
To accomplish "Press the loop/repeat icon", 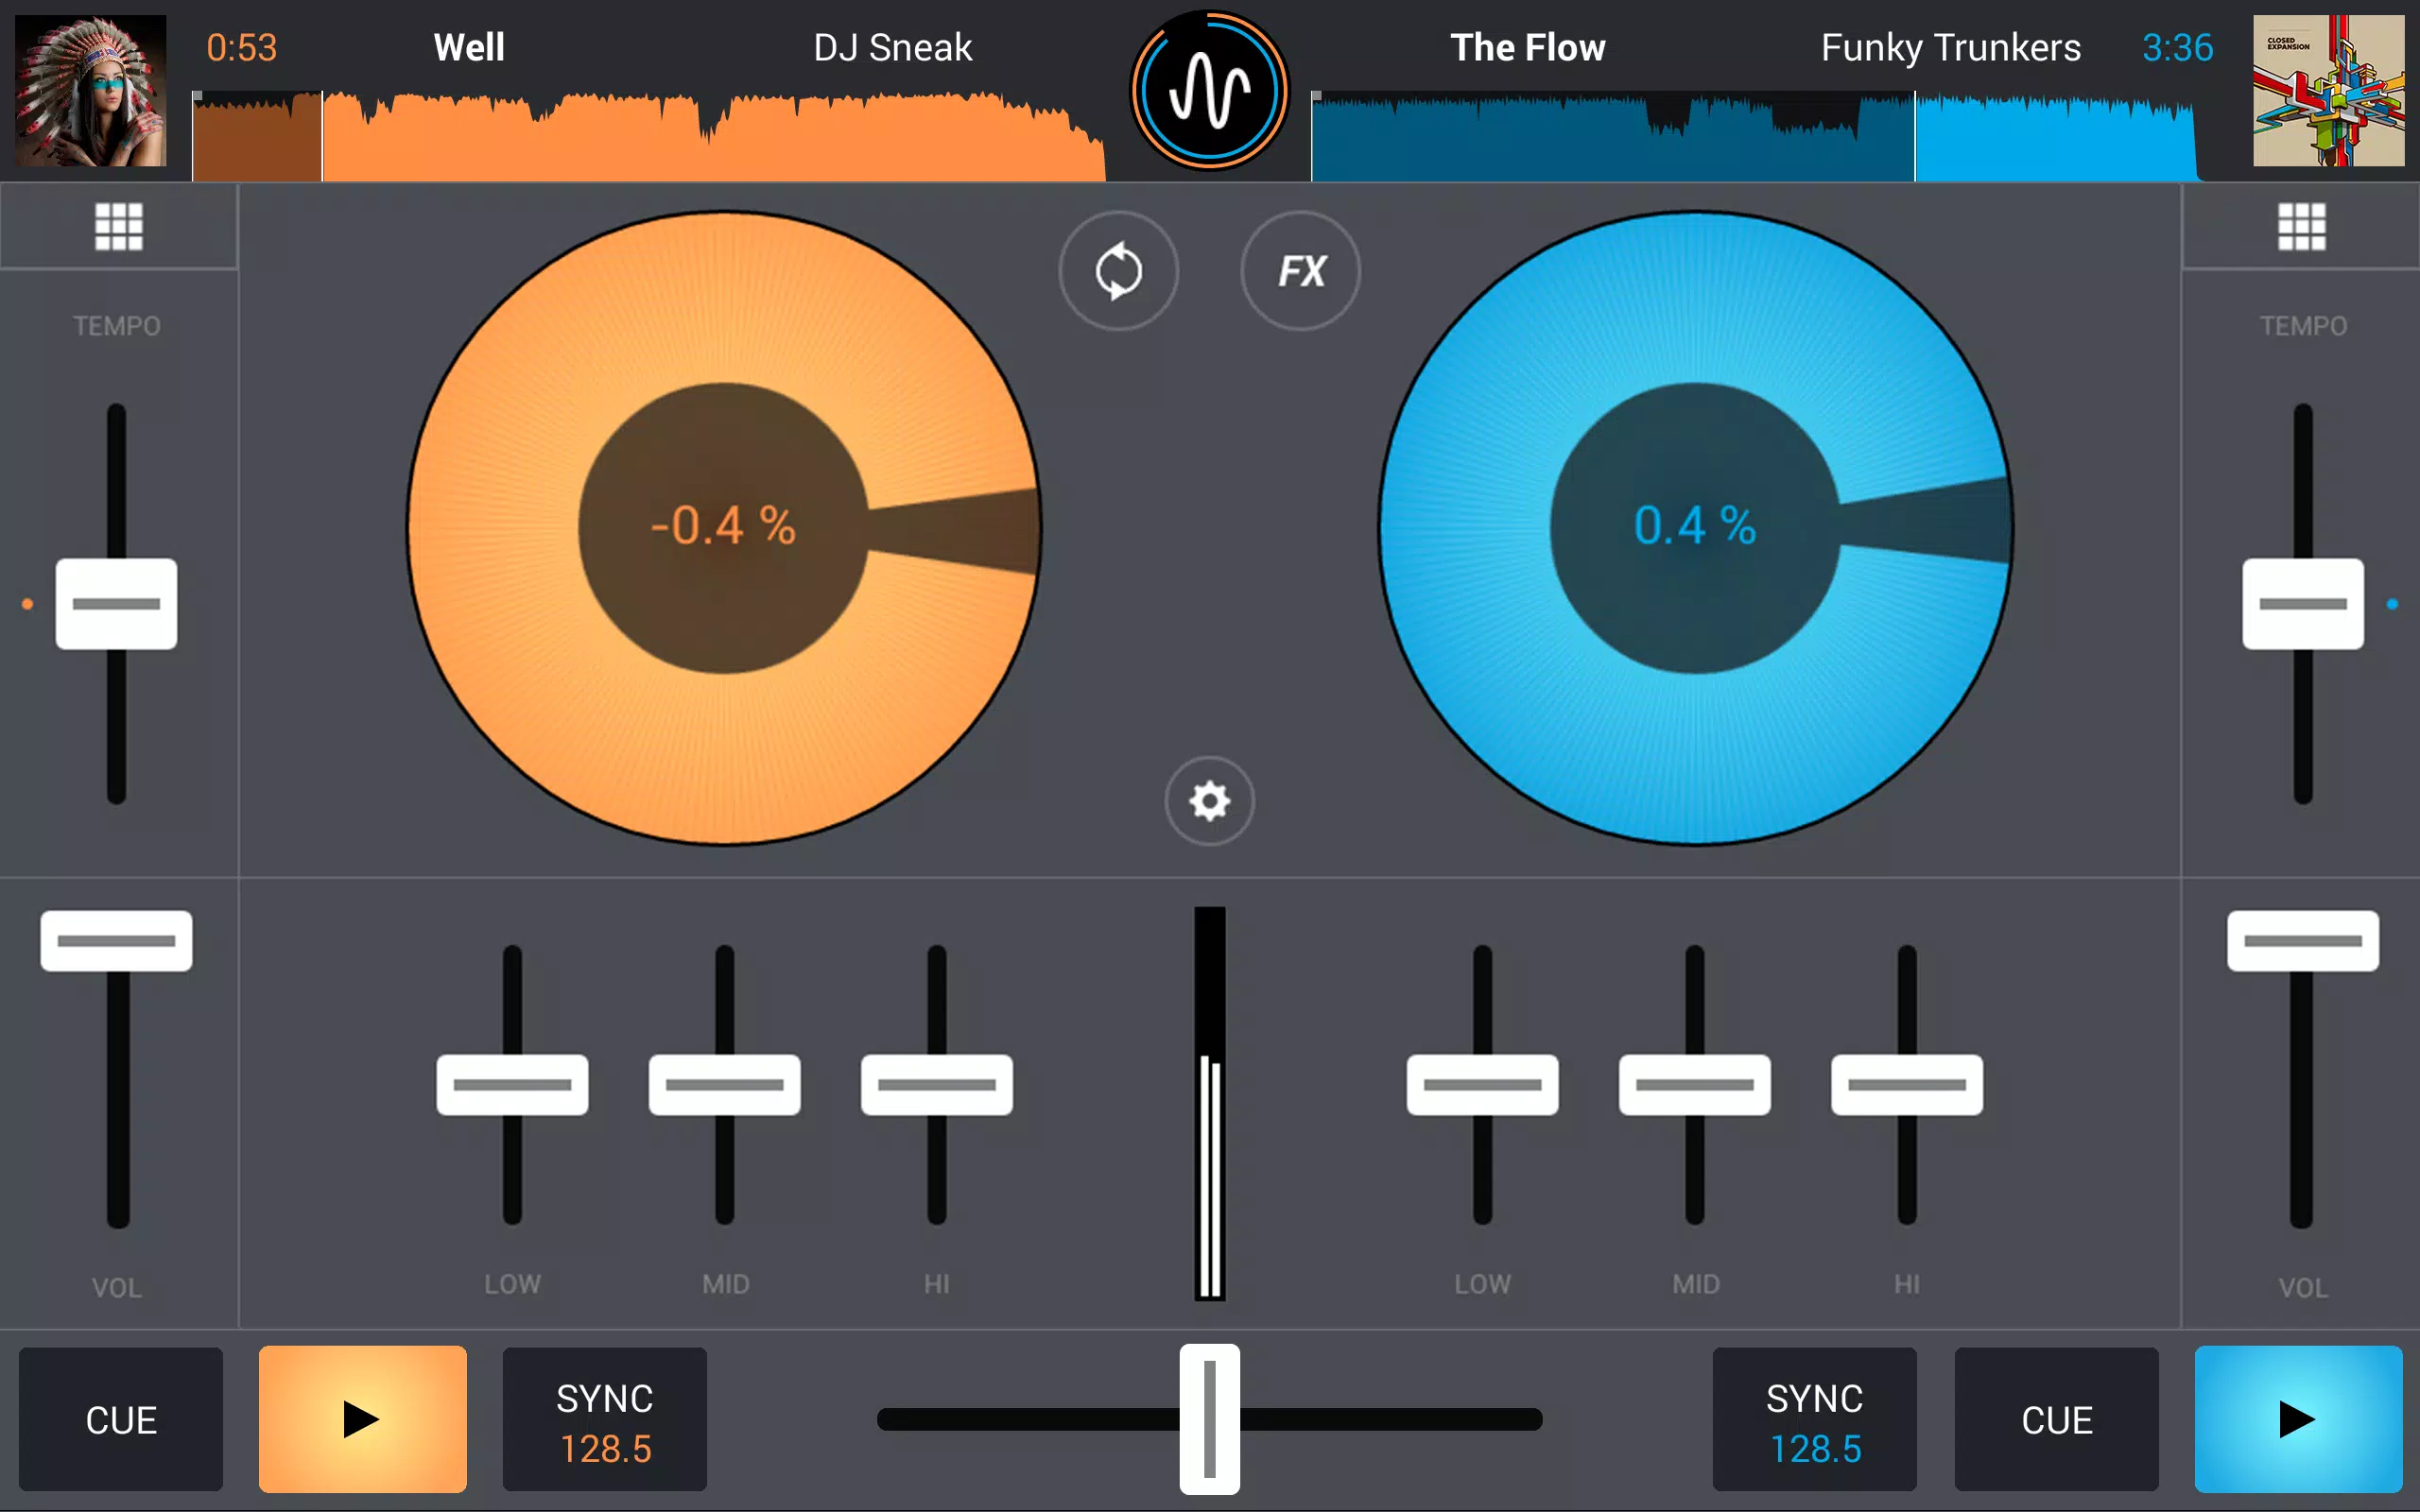I will [x=1116, y=272].
